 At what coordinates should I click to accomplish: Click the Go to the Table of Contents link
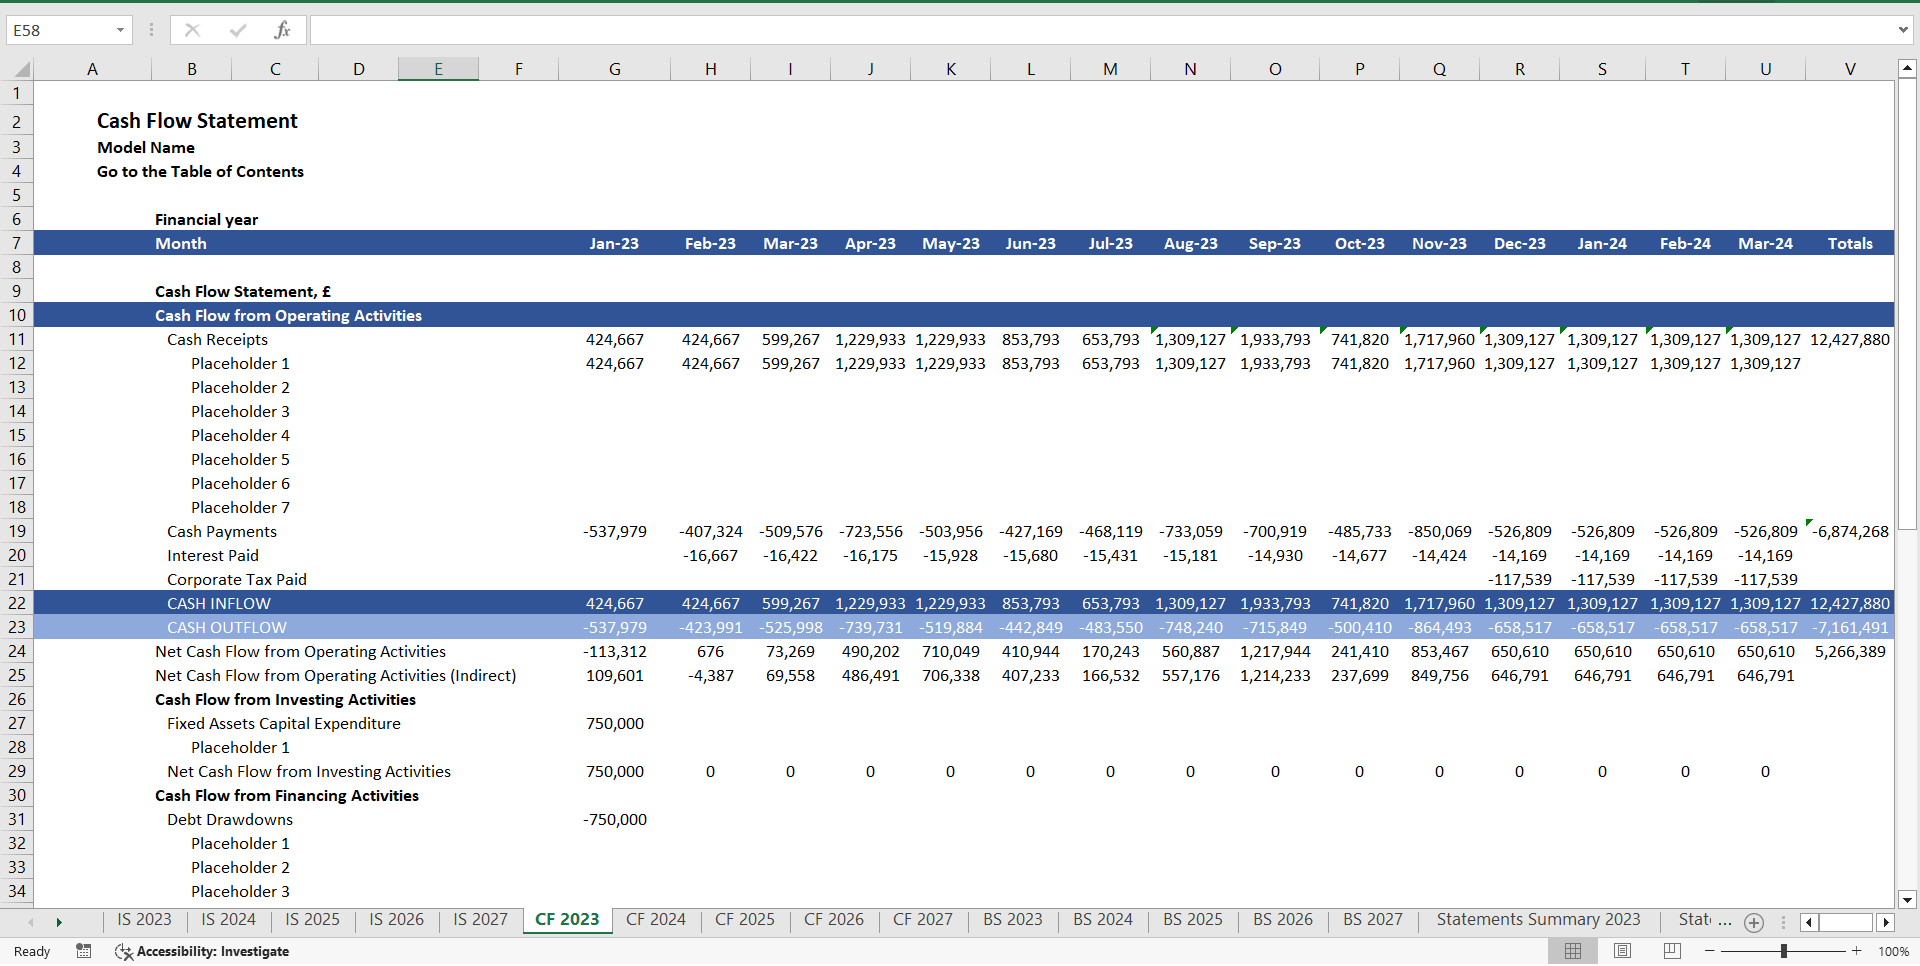(200, 171)
